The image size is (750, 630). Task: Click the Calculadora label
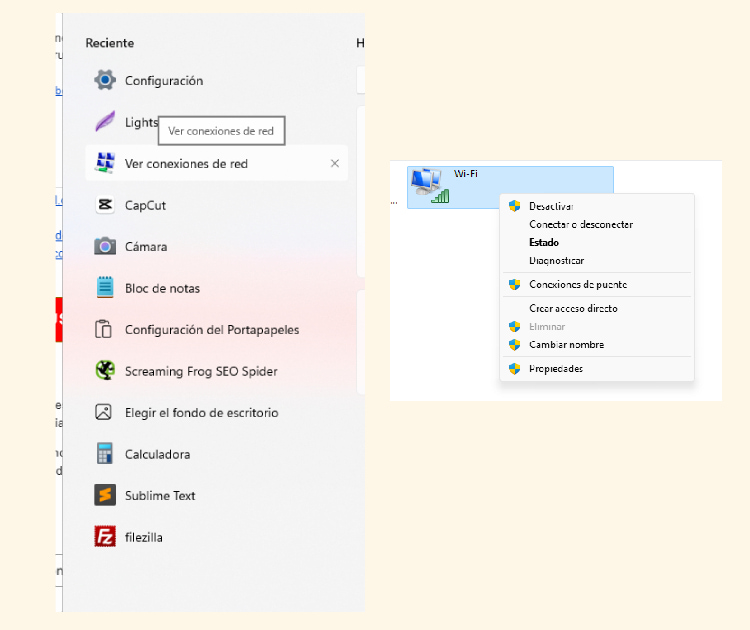tap(157, 454)
